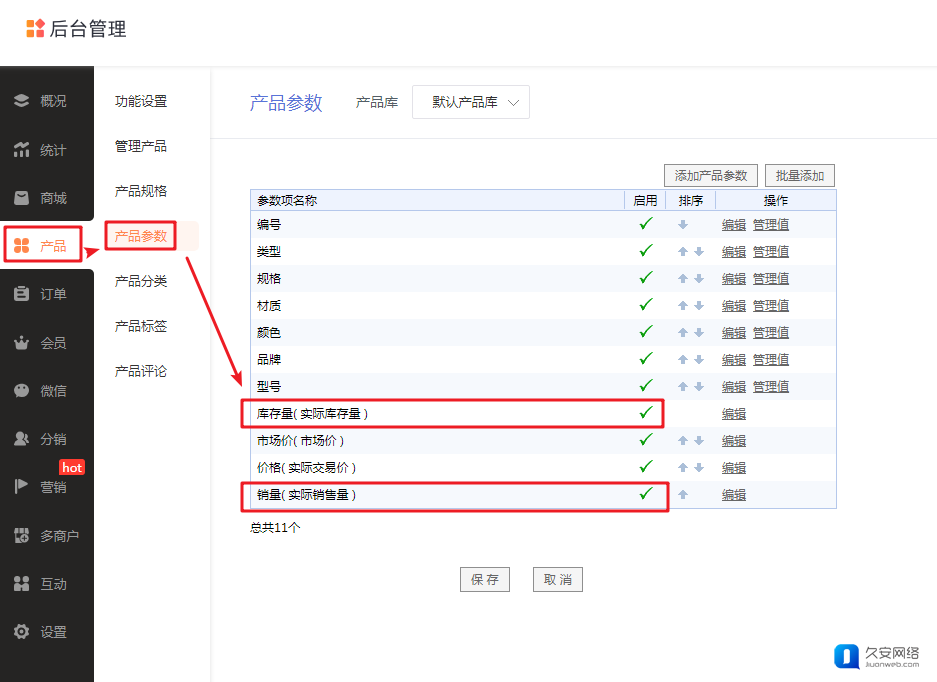Click the 微信 chat bubble icon
937x682 pixels.
[x=21, y=391]
